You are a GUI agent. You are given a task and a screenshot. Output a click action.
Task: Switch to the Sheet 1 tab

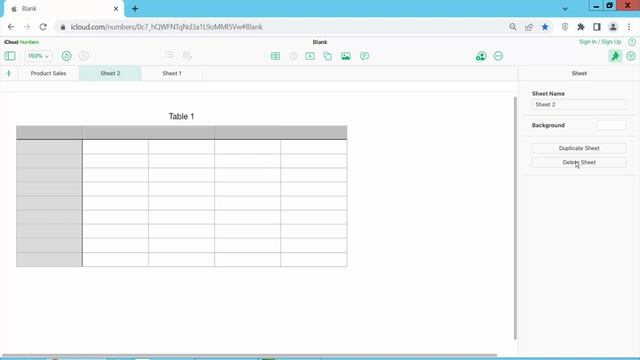point(172,73)
